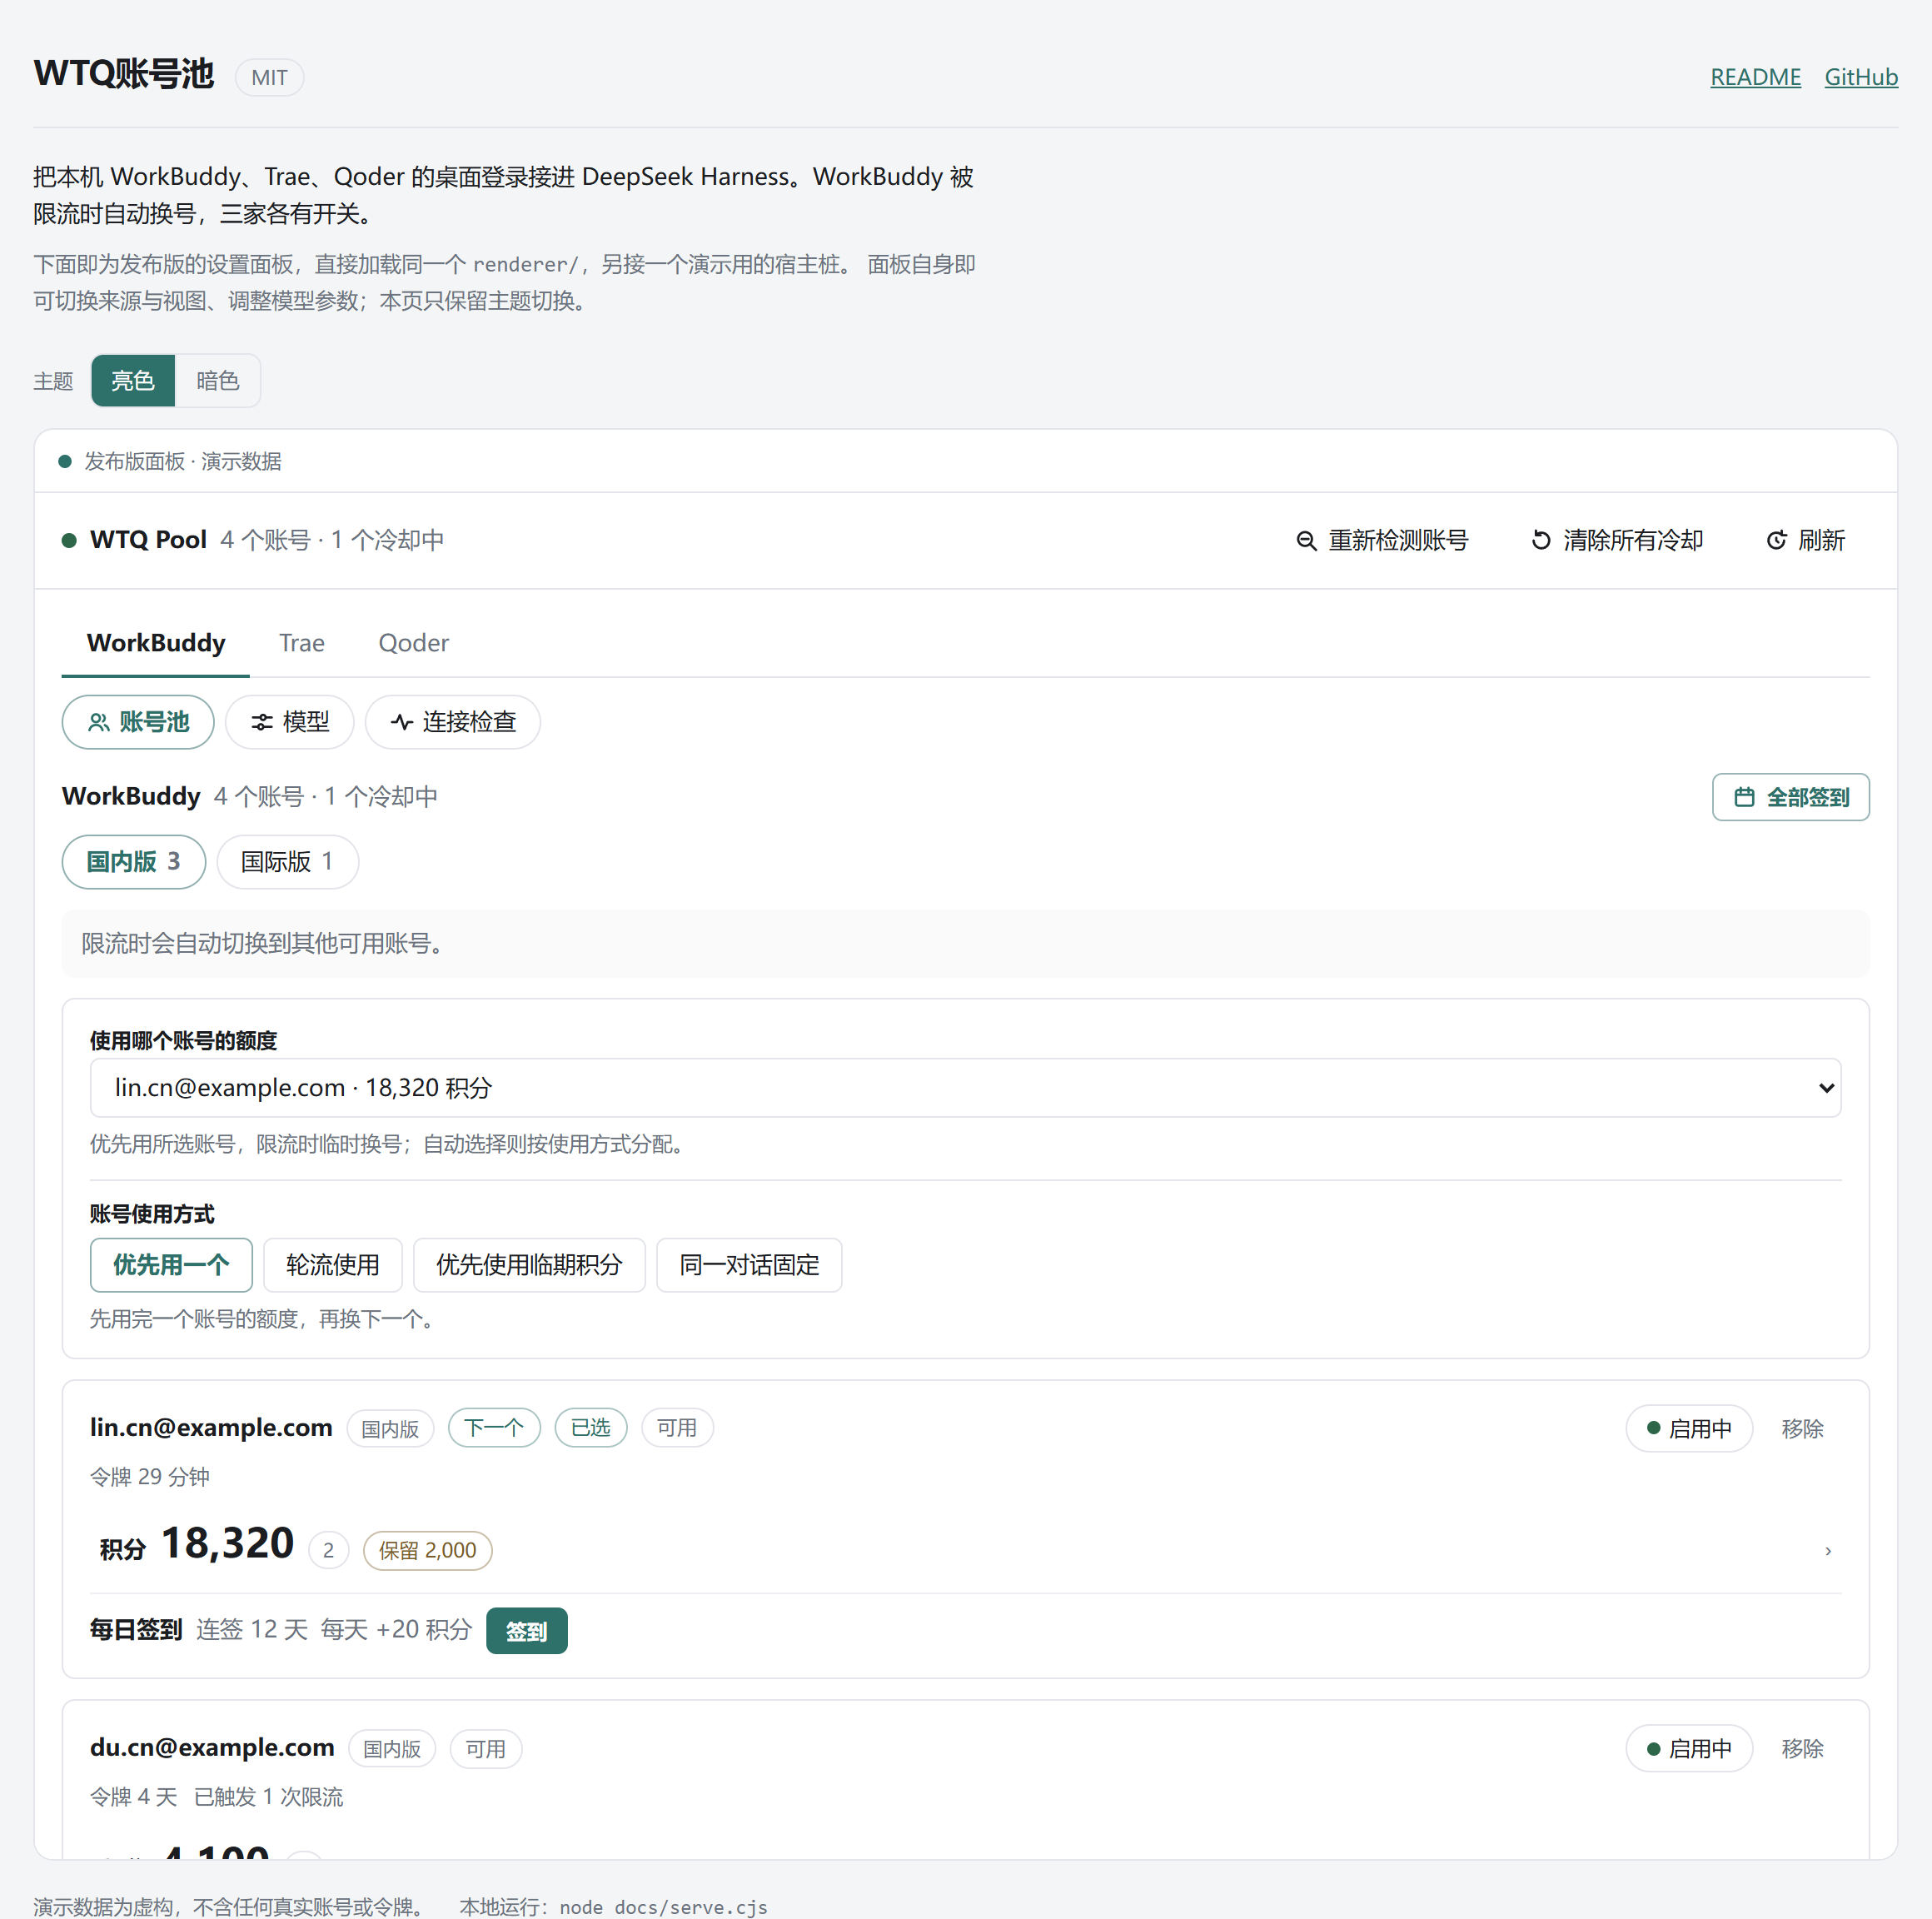Remove lin.cn@example.com via 移除
This screenshot has height=1919, width=1932.
(1802, 1429)
